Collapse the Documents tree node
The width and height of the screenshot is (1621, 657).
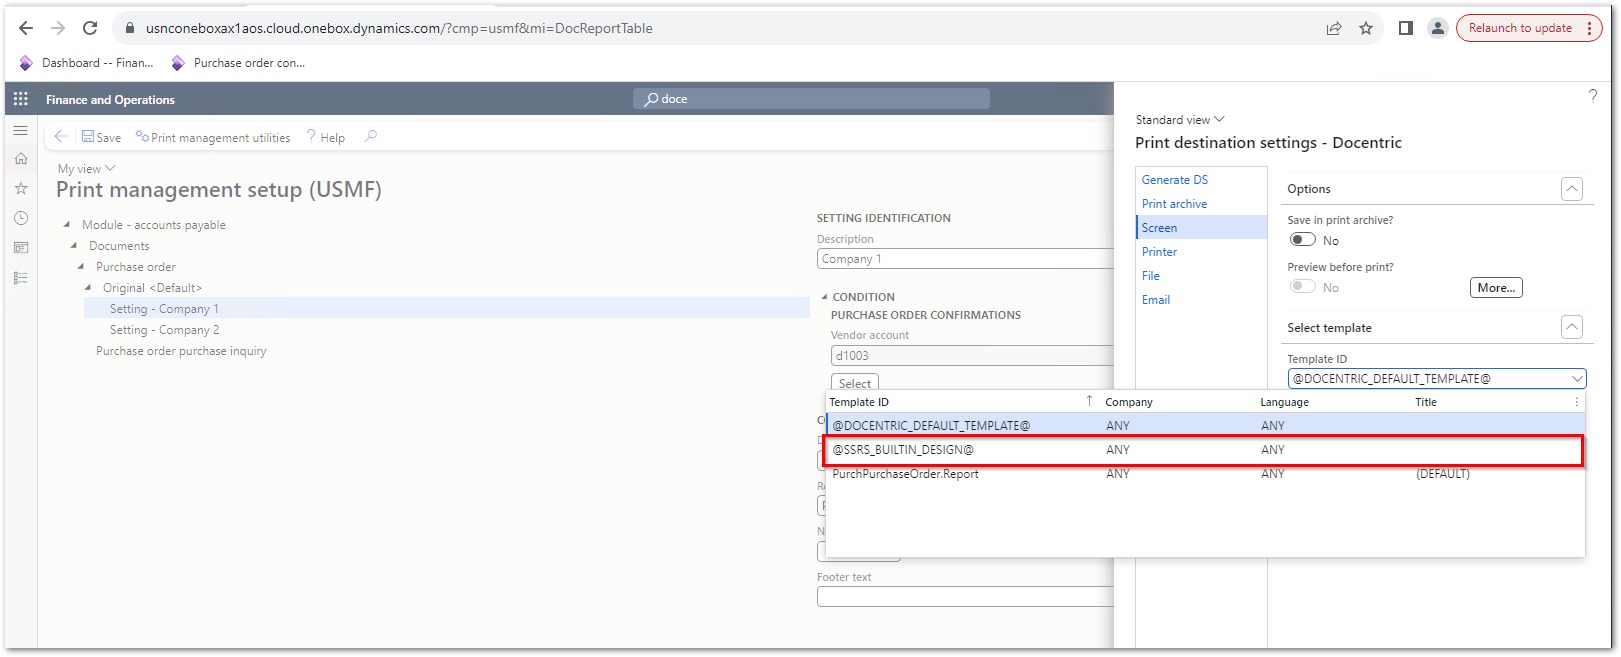pyautogui.click(x=74, y=246)
